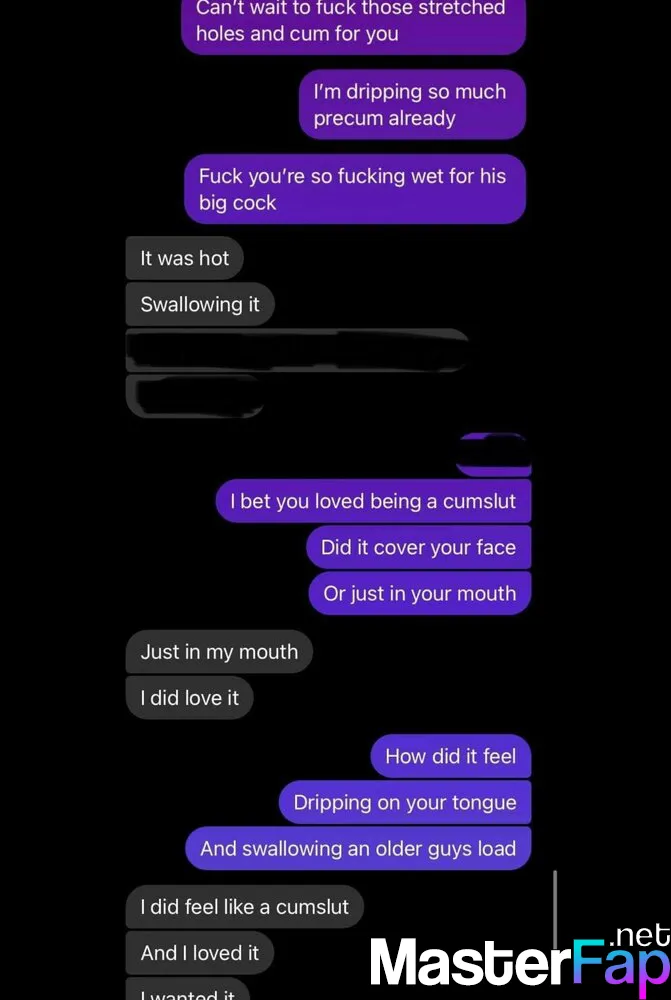Click the 'And I loved it' reply

(200, 953)
